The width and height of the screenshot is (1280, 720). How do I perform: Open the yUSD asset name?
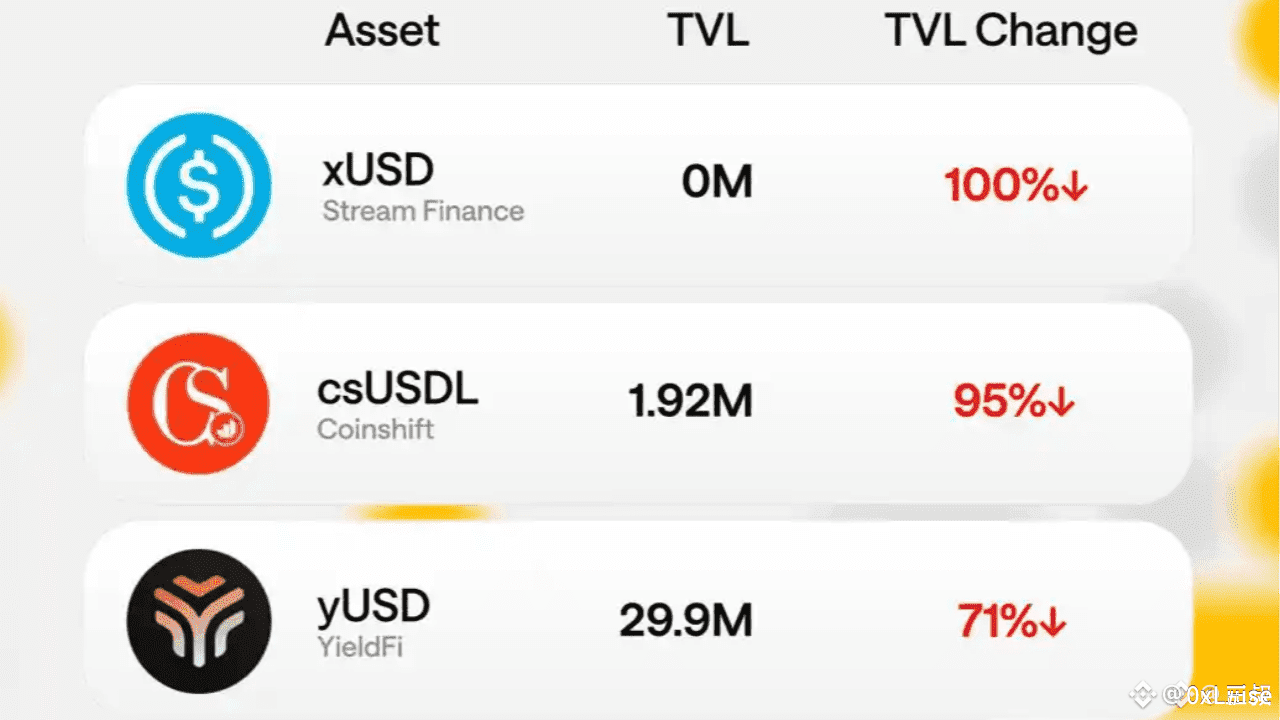point(373,607)
